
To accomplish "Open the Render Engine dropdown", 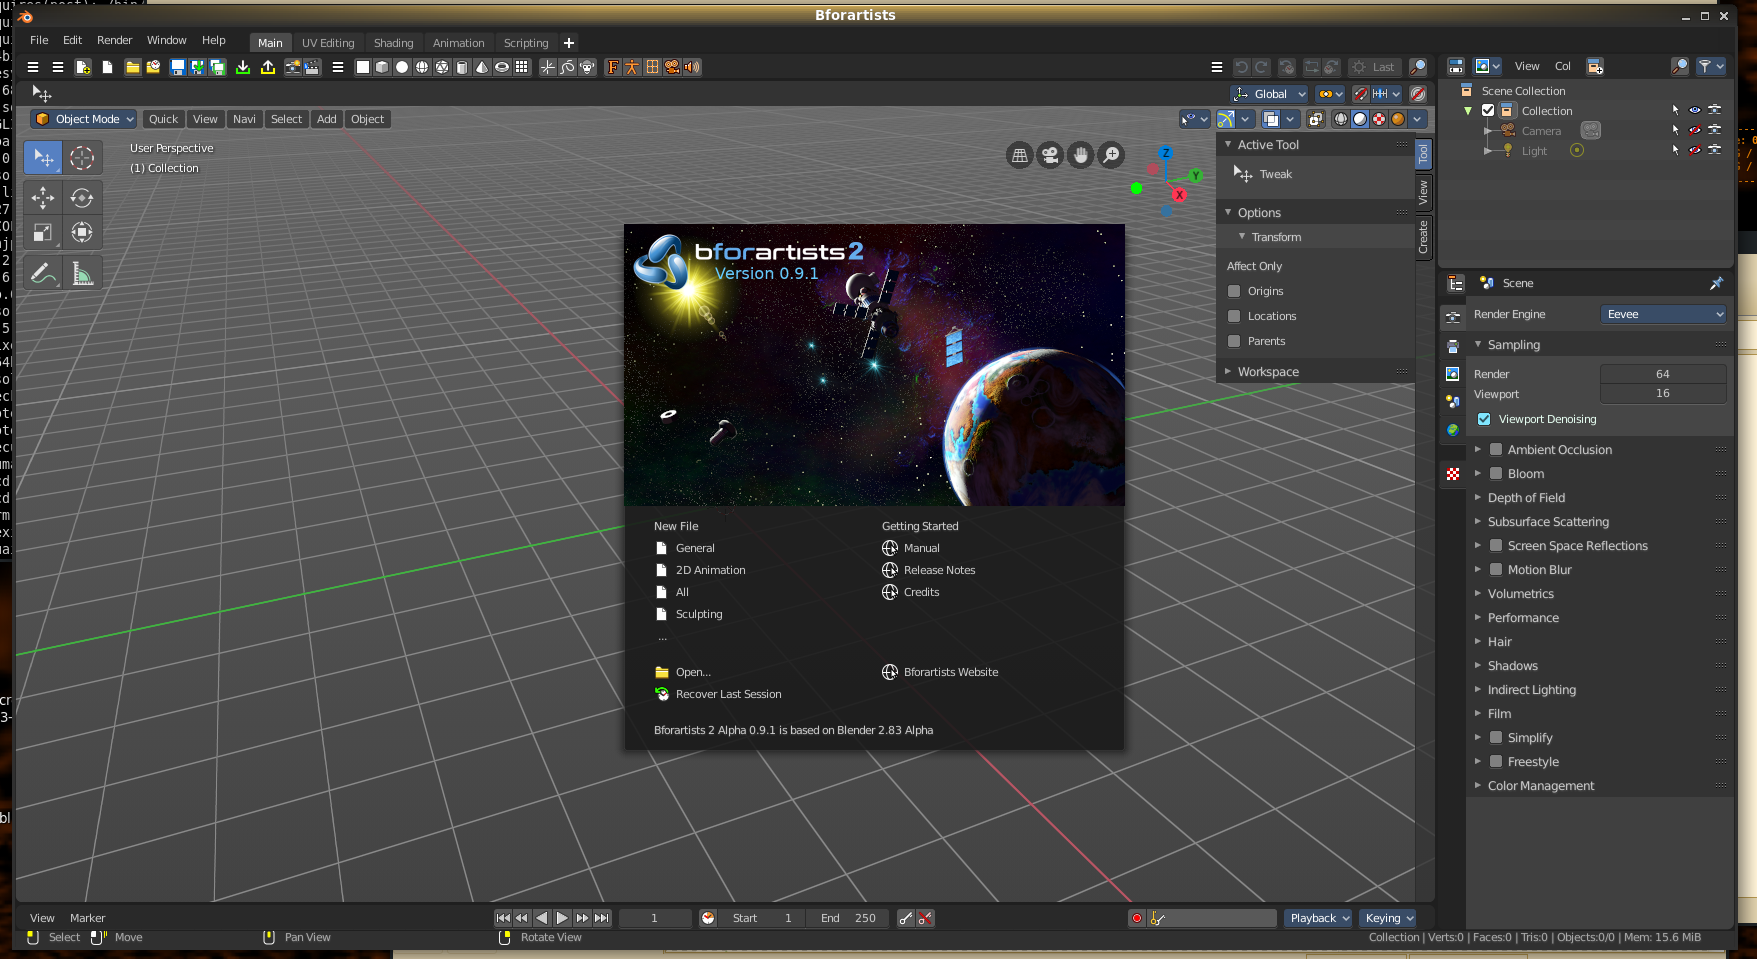I will [1663, 314].
